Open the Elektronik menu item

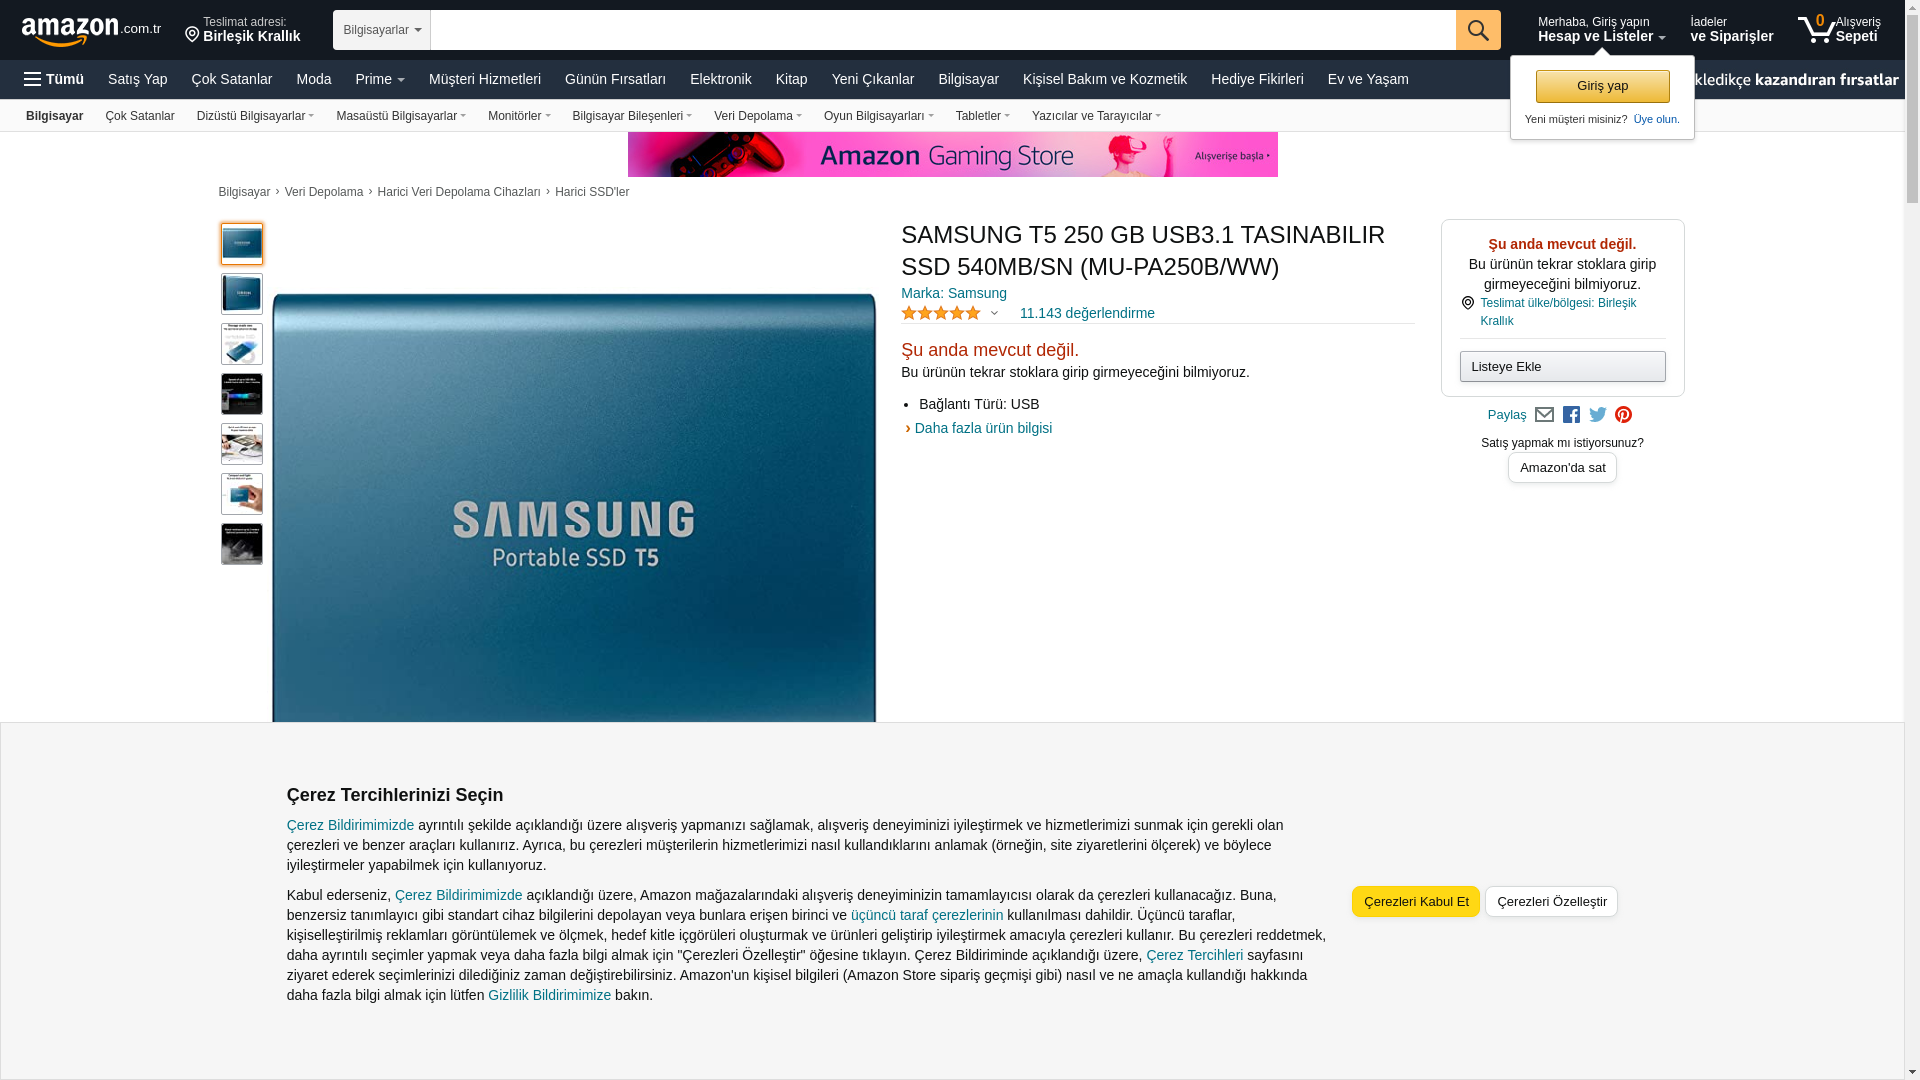[x=720, y=79]
